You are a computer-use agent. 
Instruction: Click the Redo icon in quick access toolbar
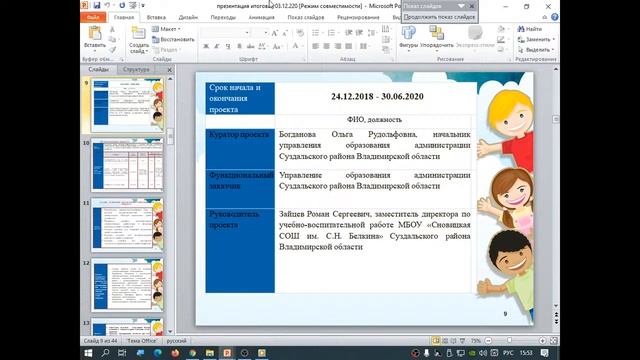tap(122, 5)
